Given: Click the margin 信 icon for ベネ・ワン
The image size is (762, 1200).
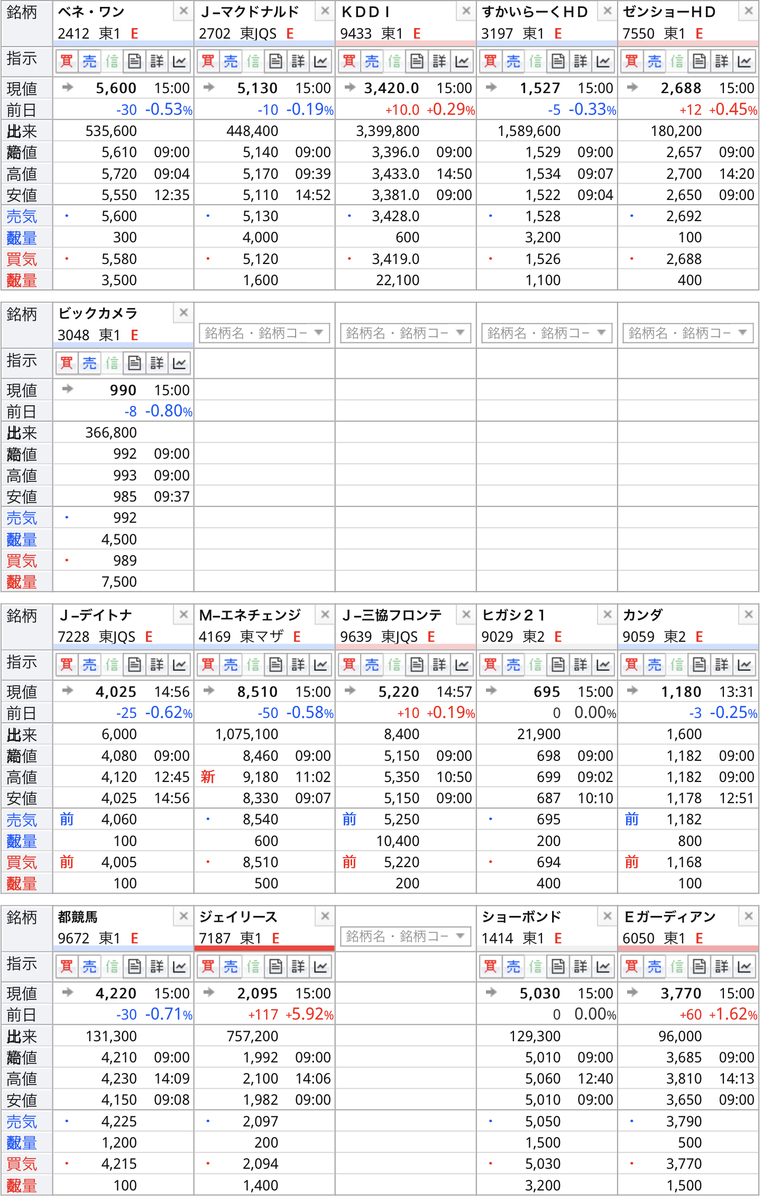Looking at the screenshot, I should pos(112,61).
